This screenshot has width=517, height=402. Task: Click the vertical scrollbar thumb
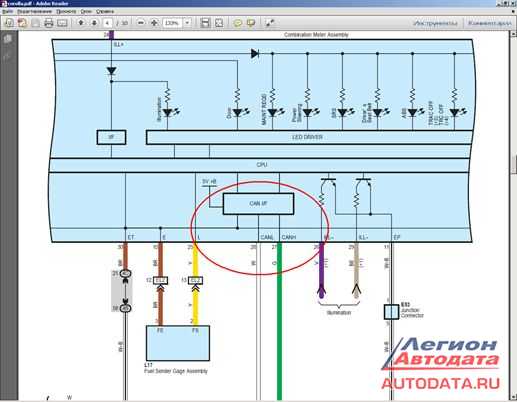pos(514,165)
